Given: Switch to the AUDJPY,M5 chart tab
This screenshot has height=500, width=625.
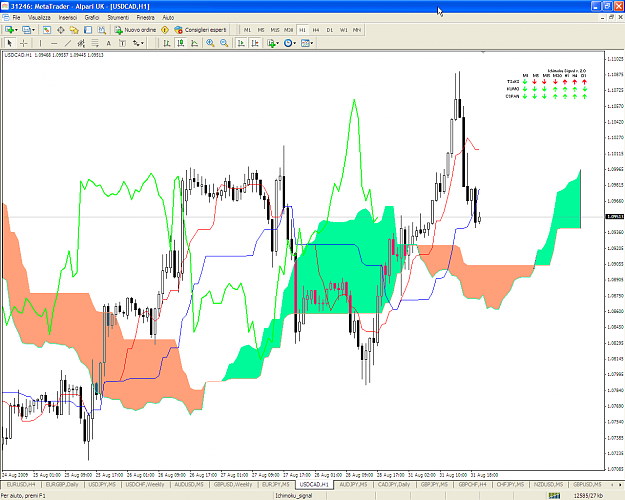Looking at the screenshot, I should click(353, 484).
